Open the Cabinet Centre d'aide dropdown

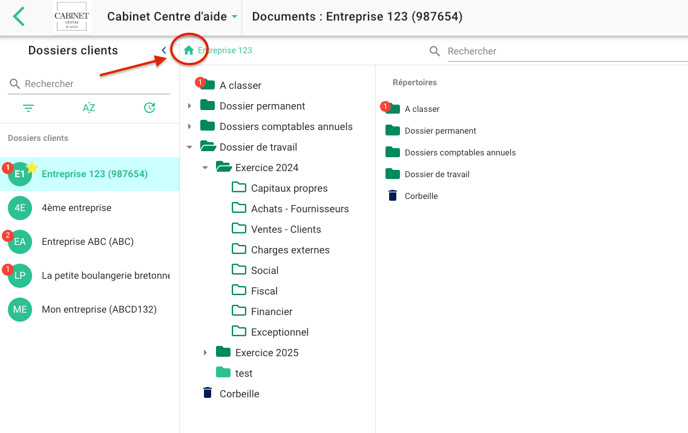172,17
